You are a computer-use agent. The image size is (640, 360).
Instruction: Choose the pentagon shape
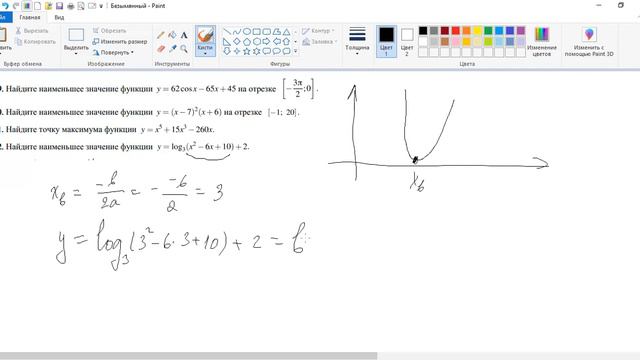(247, 41)
